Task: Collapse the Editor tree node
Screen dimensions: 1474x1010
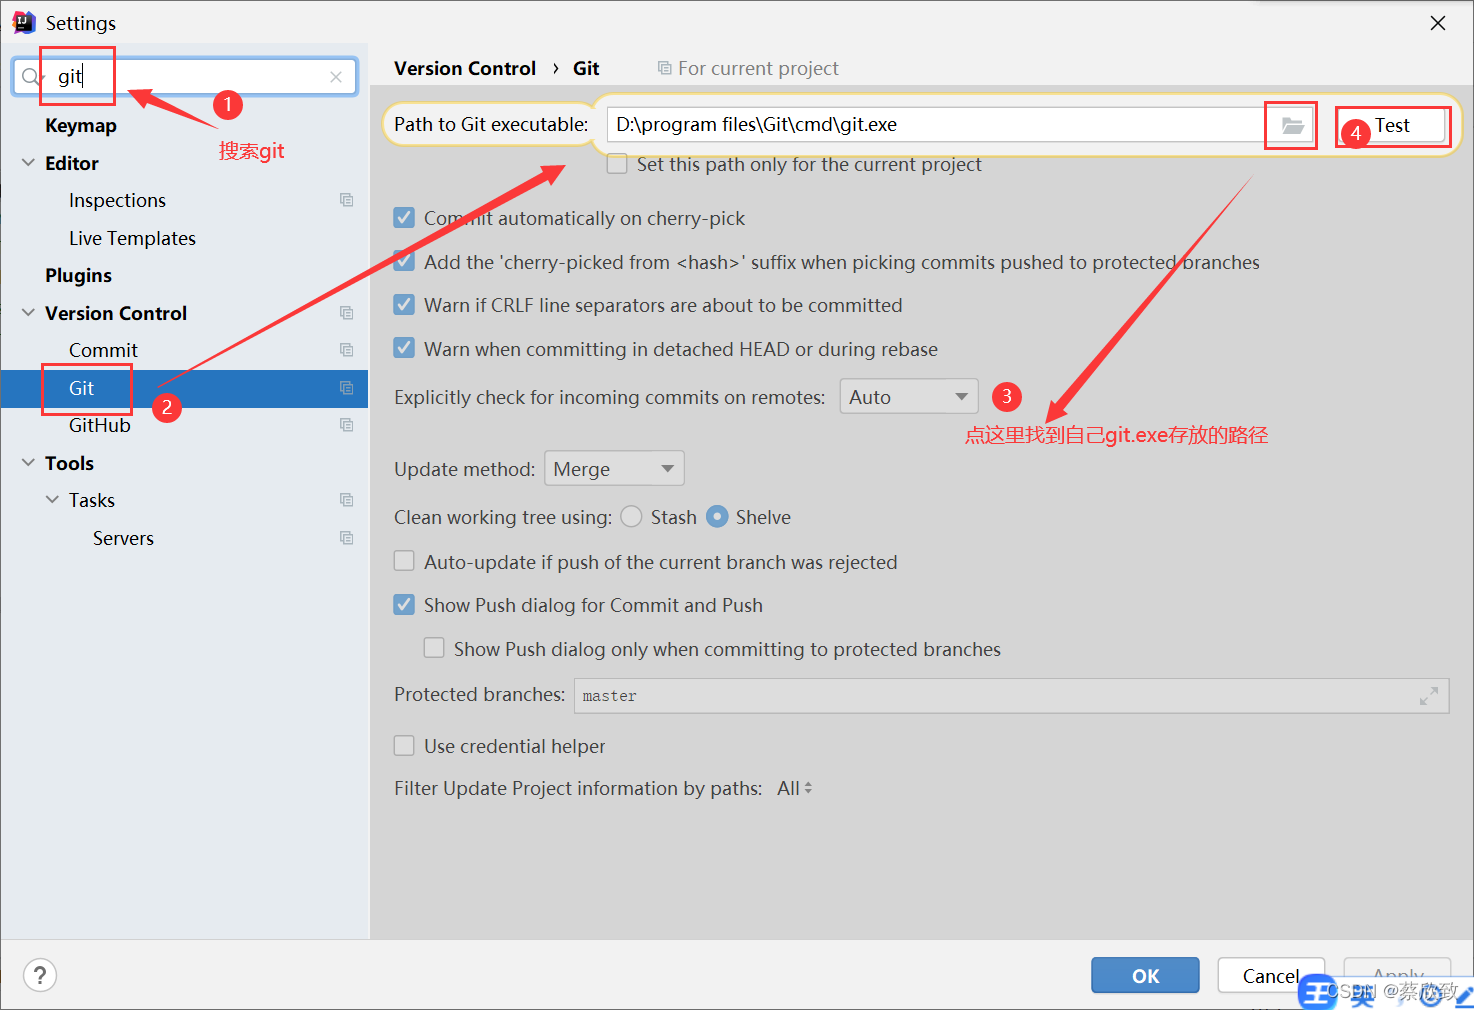Action: click(28, 163)
